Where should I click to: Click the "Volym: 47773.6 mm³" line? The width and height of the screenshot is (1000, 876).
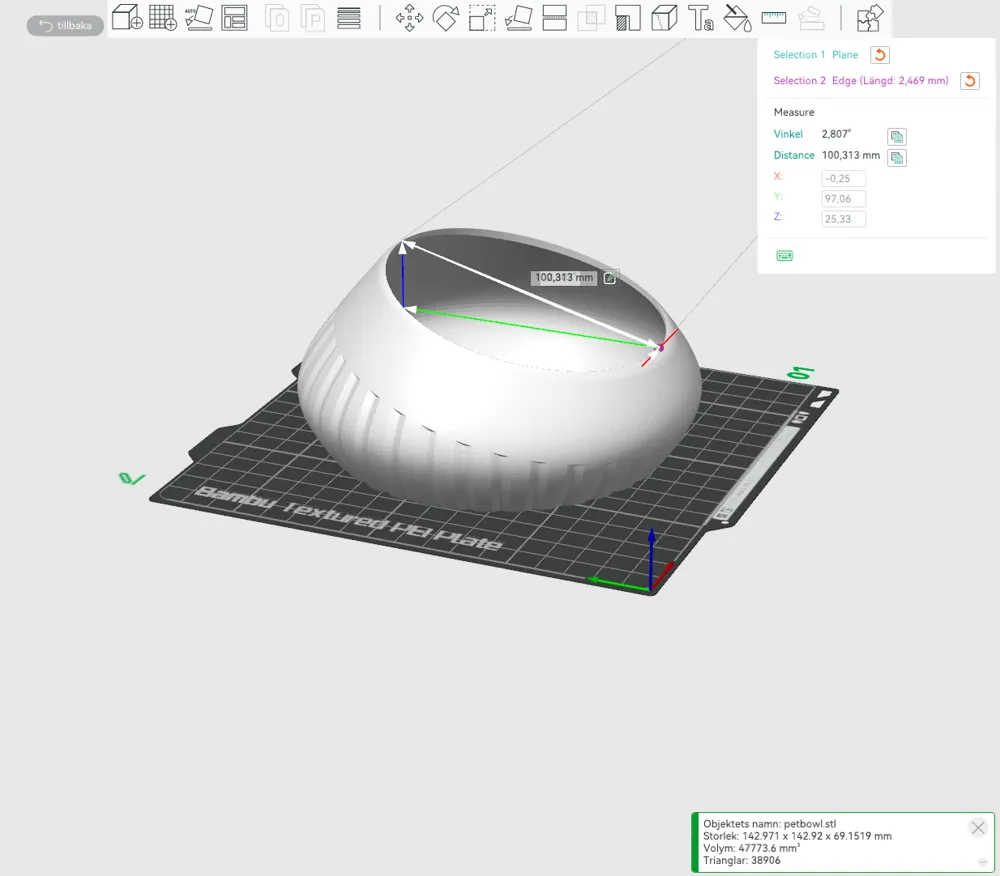[x=751, y=848]
